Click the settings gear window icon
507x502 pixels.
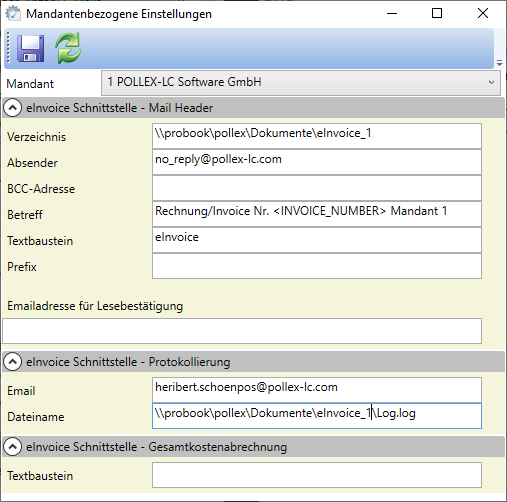pos(13,14)
